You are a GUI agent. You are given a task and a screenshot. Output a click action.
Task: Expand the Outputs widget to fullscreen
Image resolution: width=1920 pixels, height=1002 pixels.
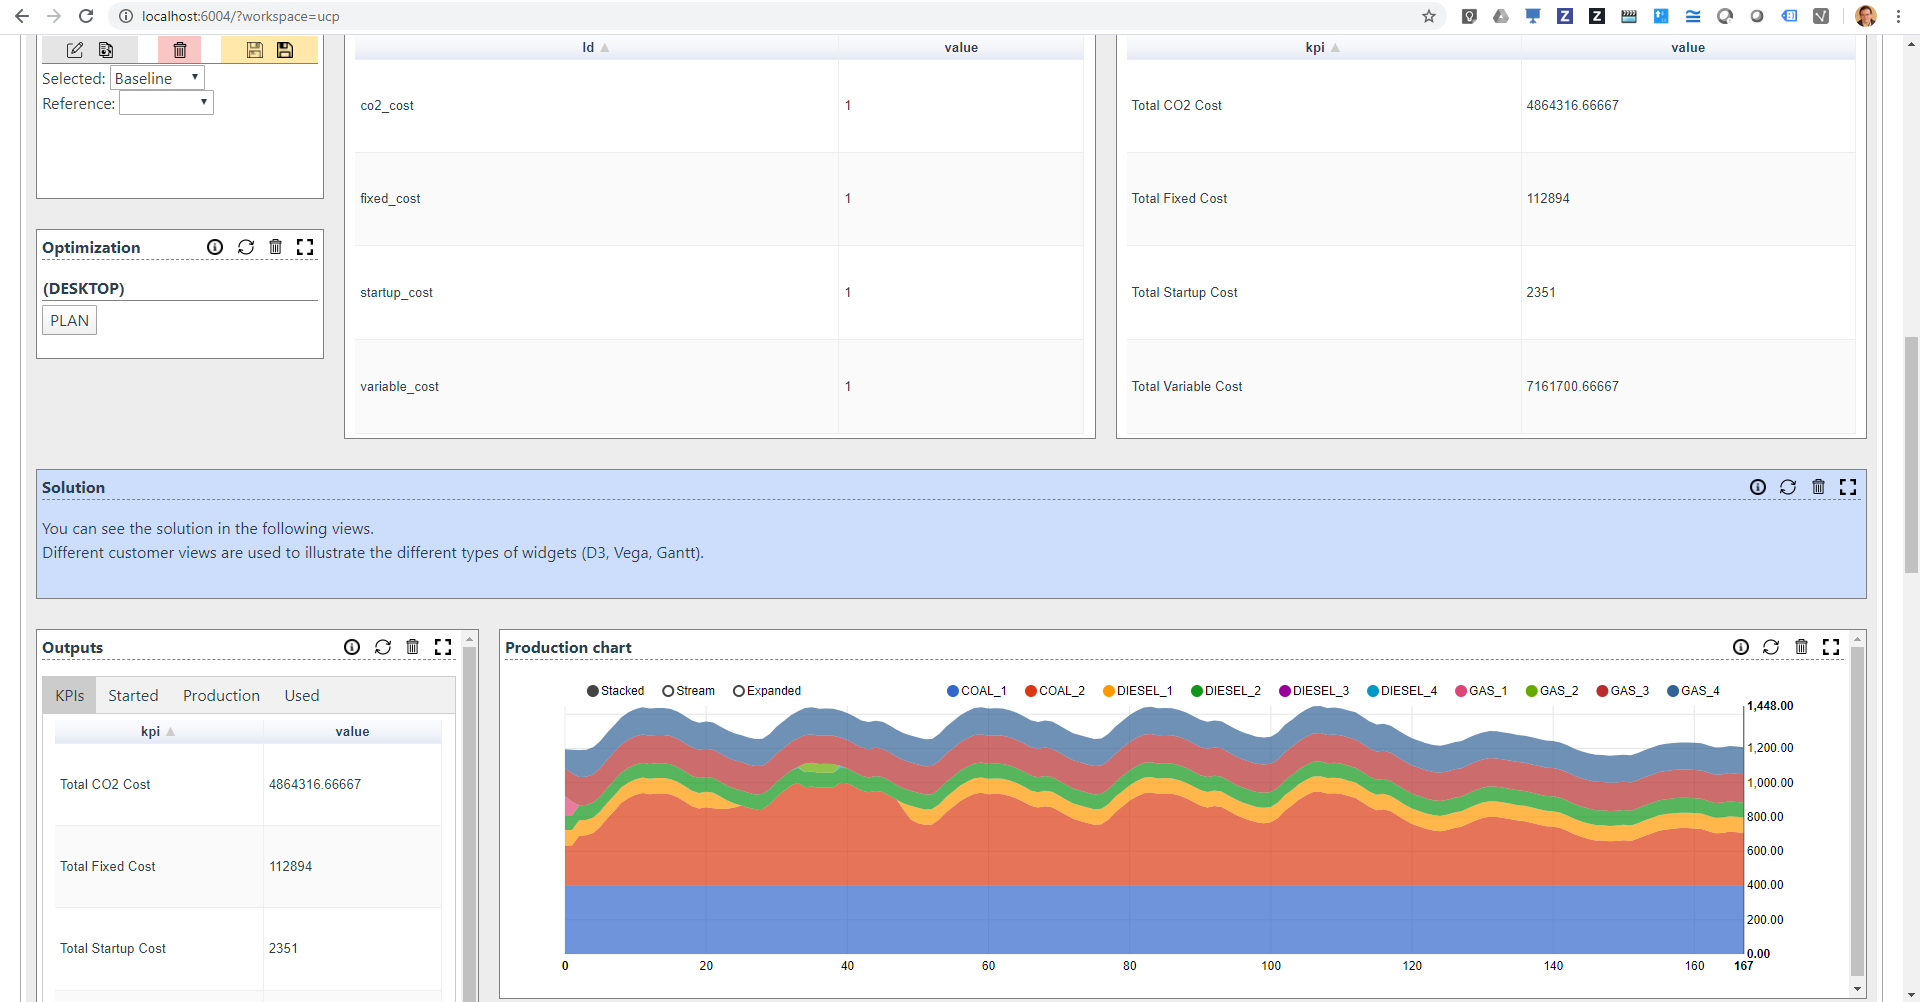coord(443,647)
